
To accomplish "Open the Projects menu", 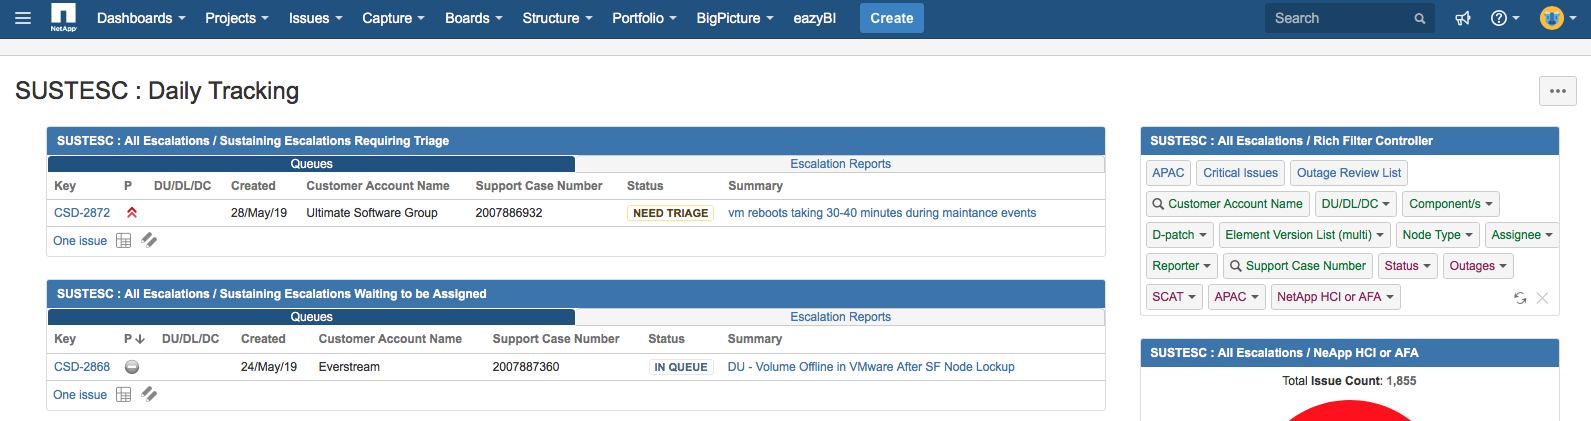I will [x=237, y=18].
